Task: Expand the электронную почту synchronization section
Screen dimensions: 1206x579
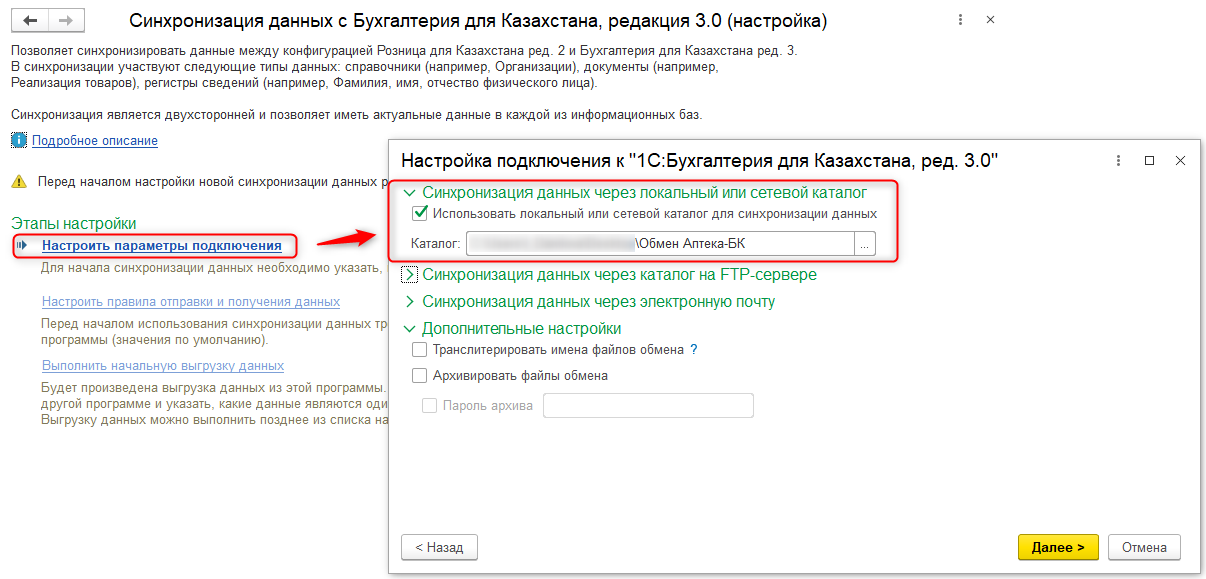Action: tap(409, 302)
